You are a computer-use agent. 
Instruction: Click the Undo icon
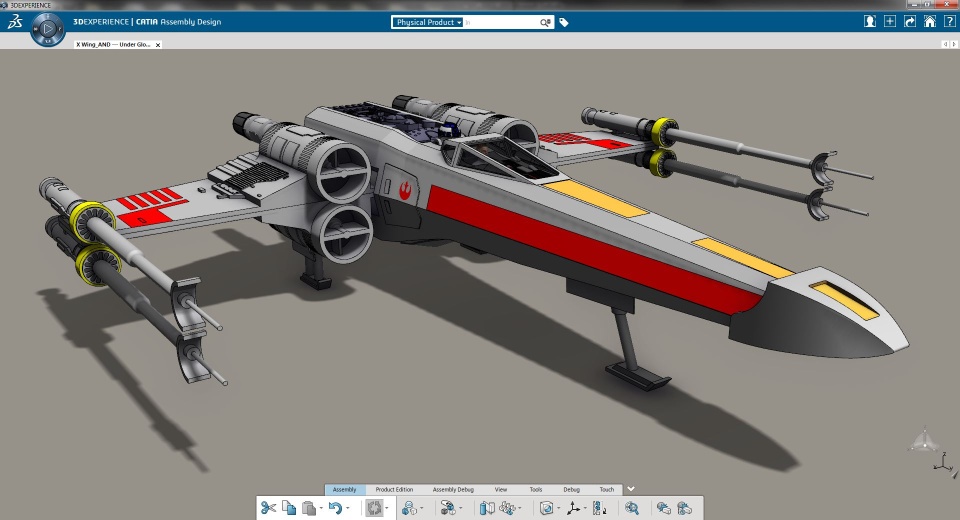point(335,508)
